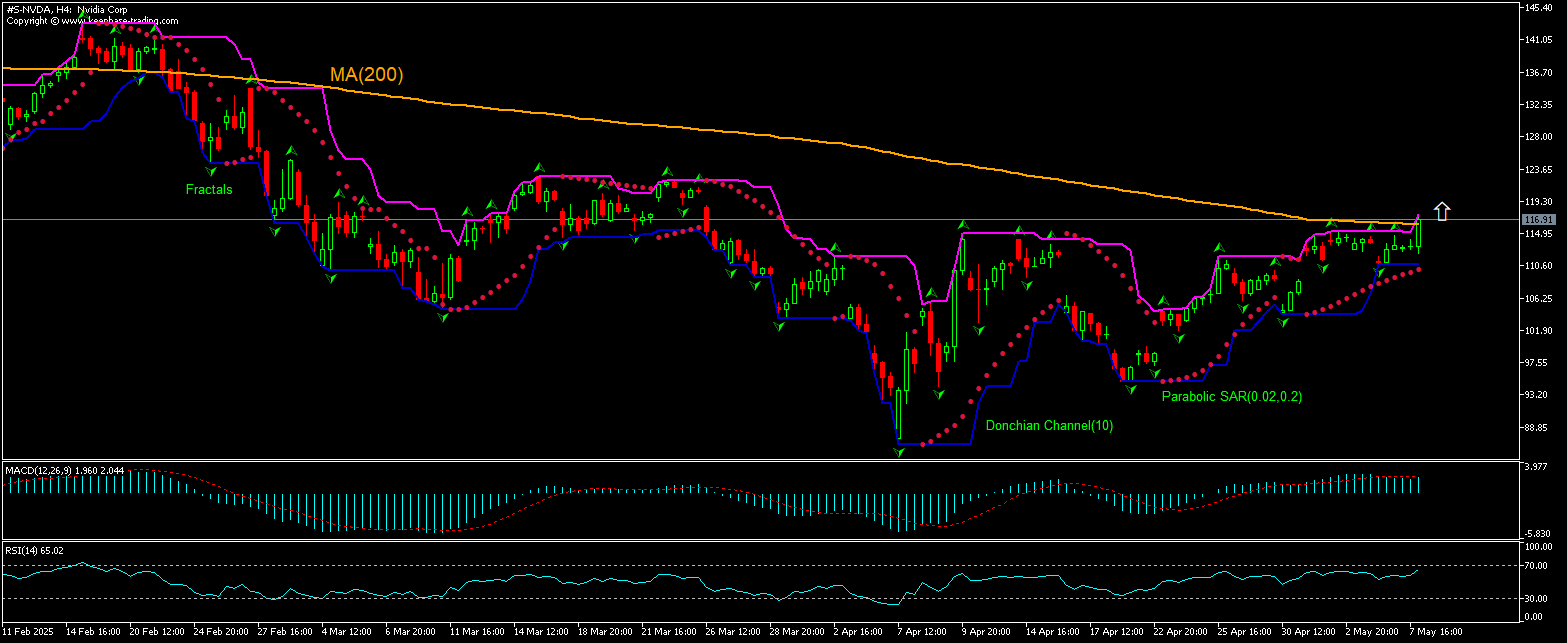Click the 88.85 price axis label

coord(1537,427)
